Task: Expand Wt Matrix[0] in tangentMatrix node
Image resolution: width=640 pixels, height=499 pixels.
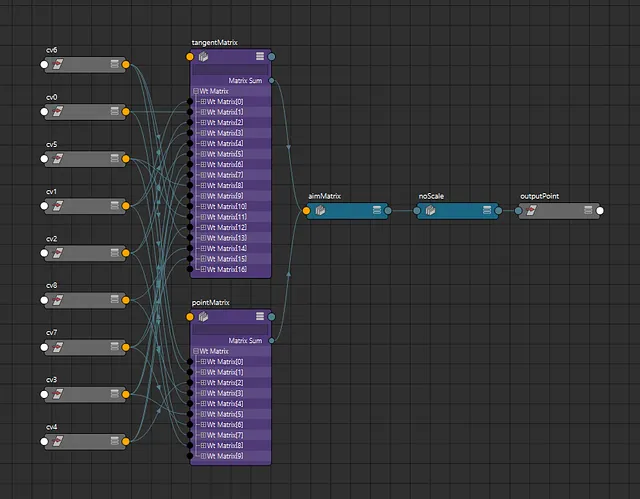Action: (x=203, y=101)
